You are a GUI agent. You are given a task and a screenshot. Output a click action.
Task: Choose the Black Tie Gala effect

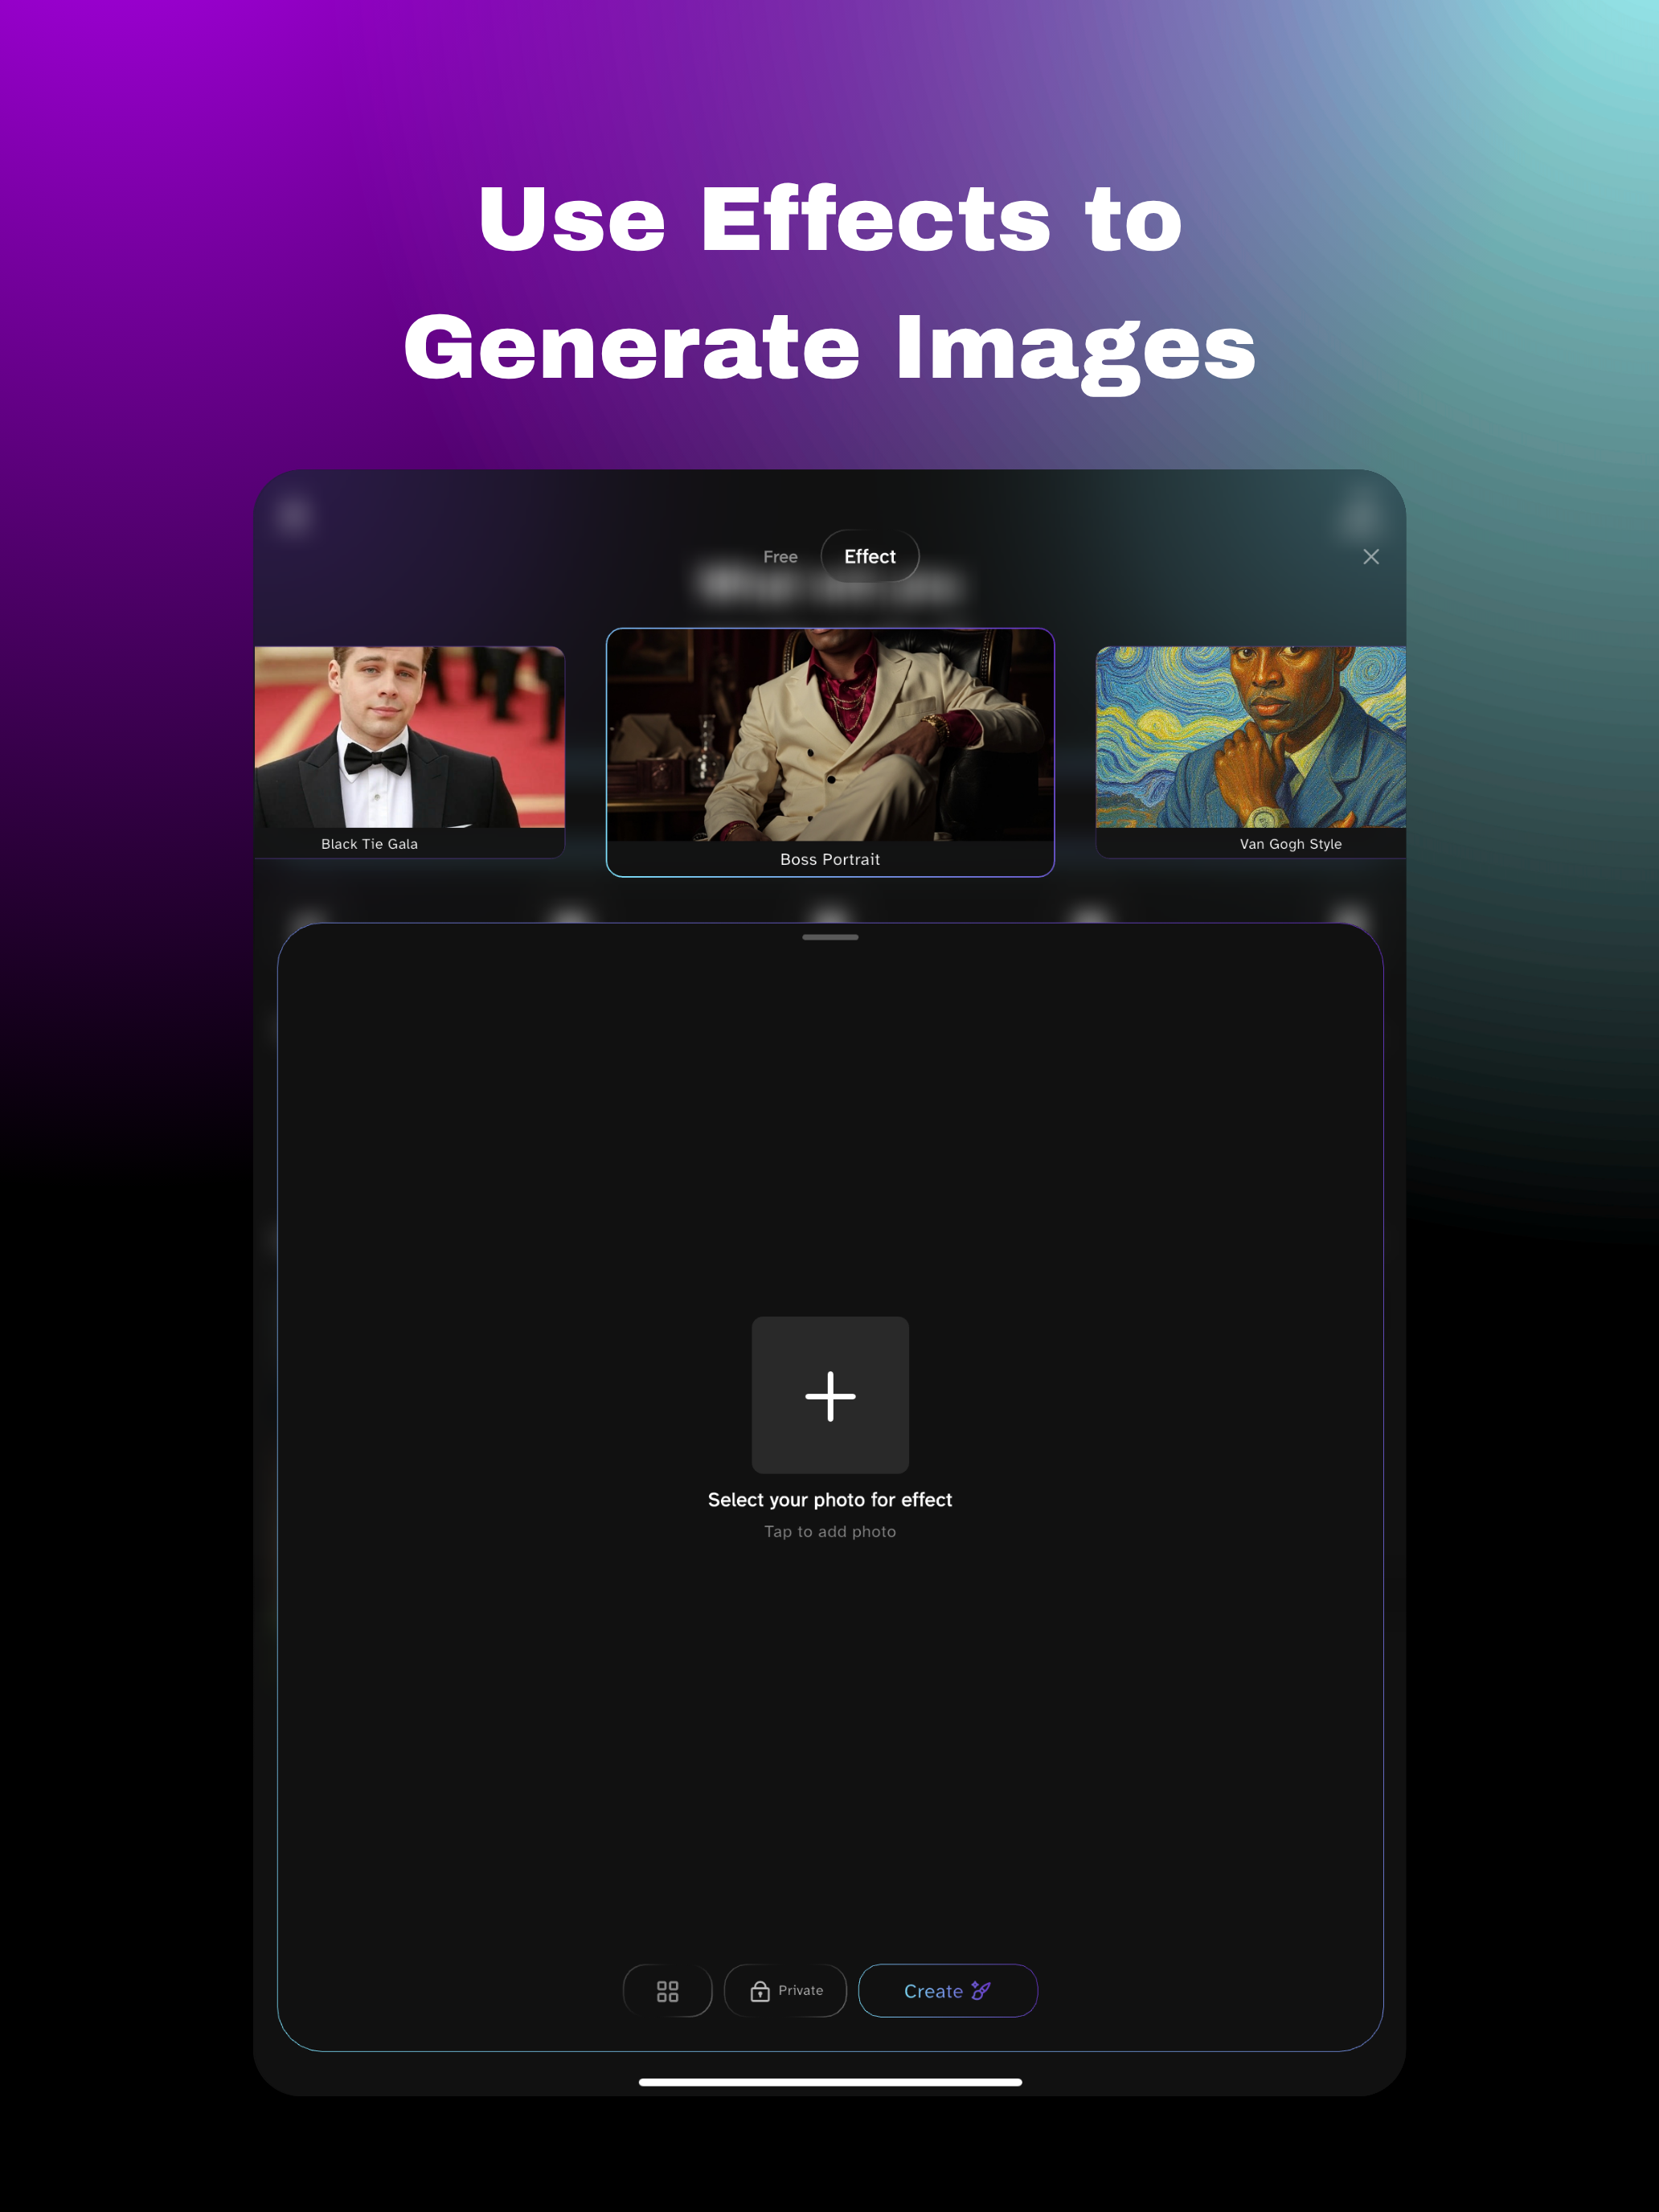(x=410, y=752)
